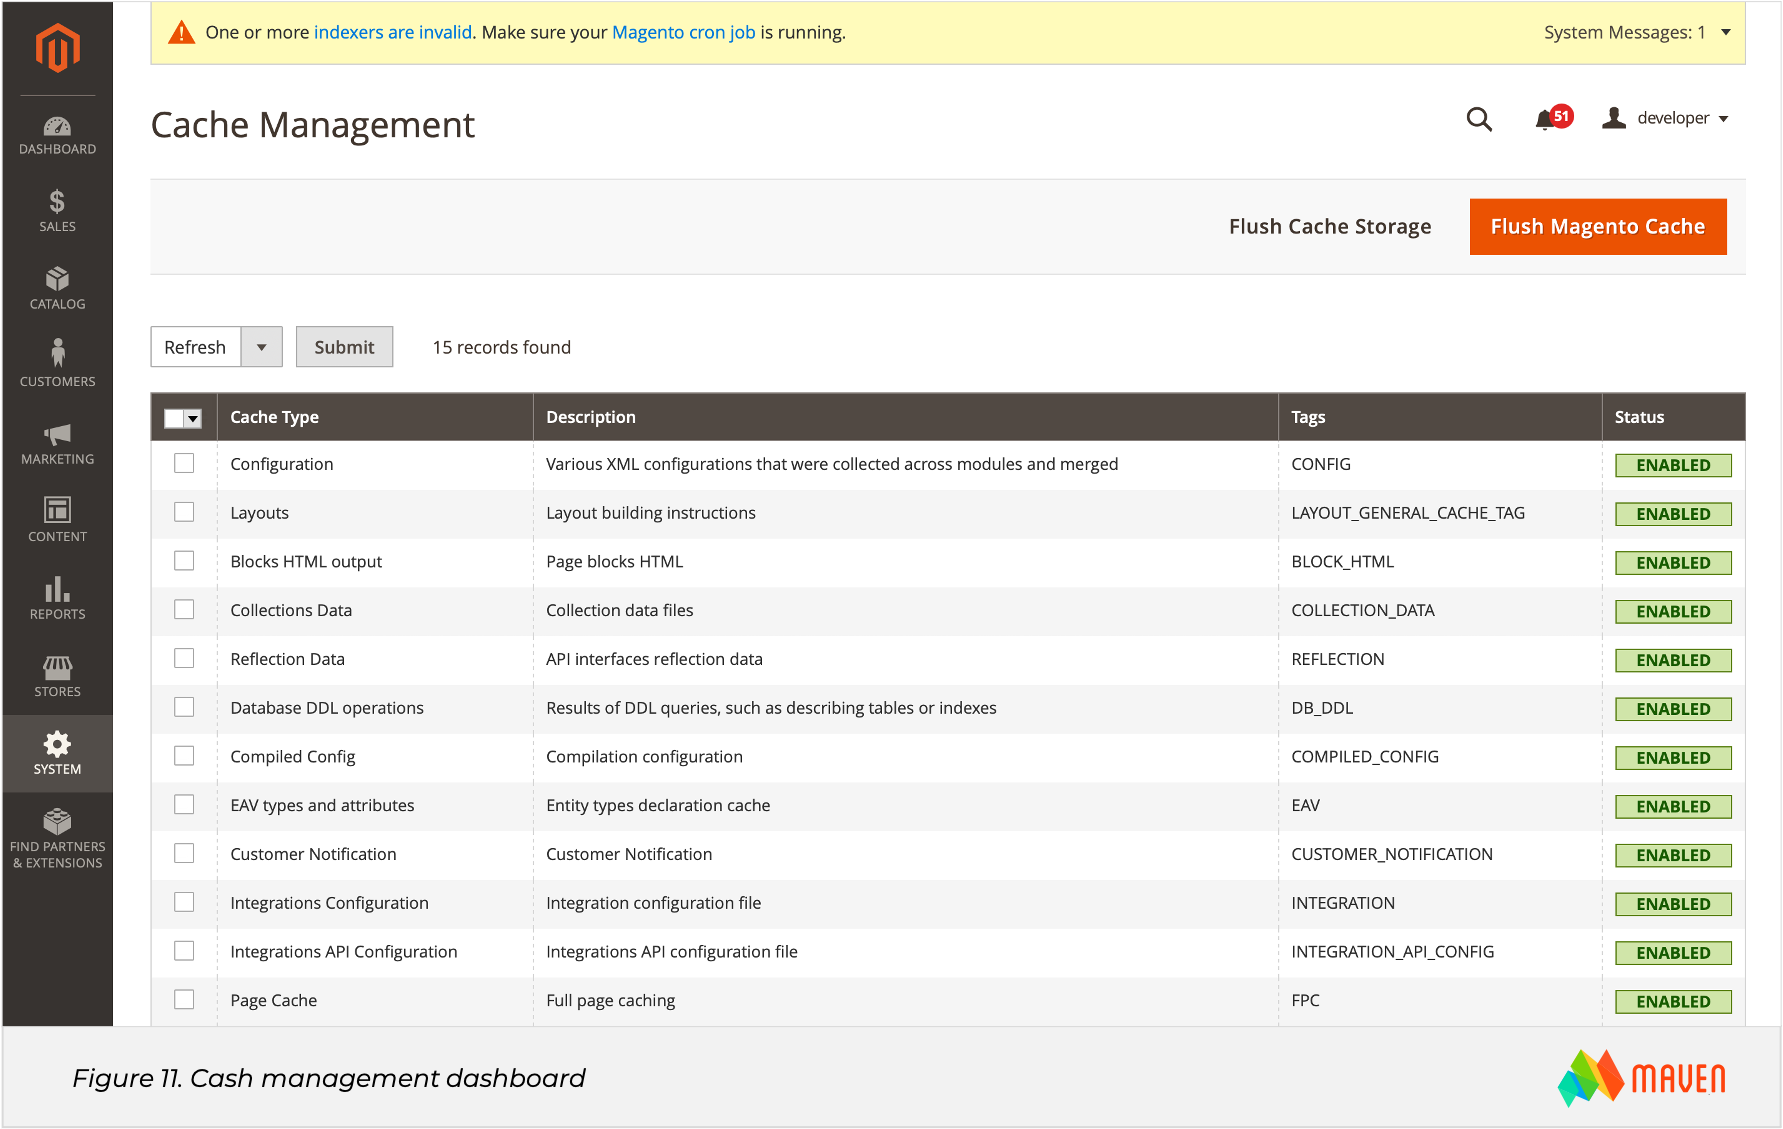Open the Sales sidebar icon
The width and height of the screenshot is (1783, 1129).
(57, 202)
